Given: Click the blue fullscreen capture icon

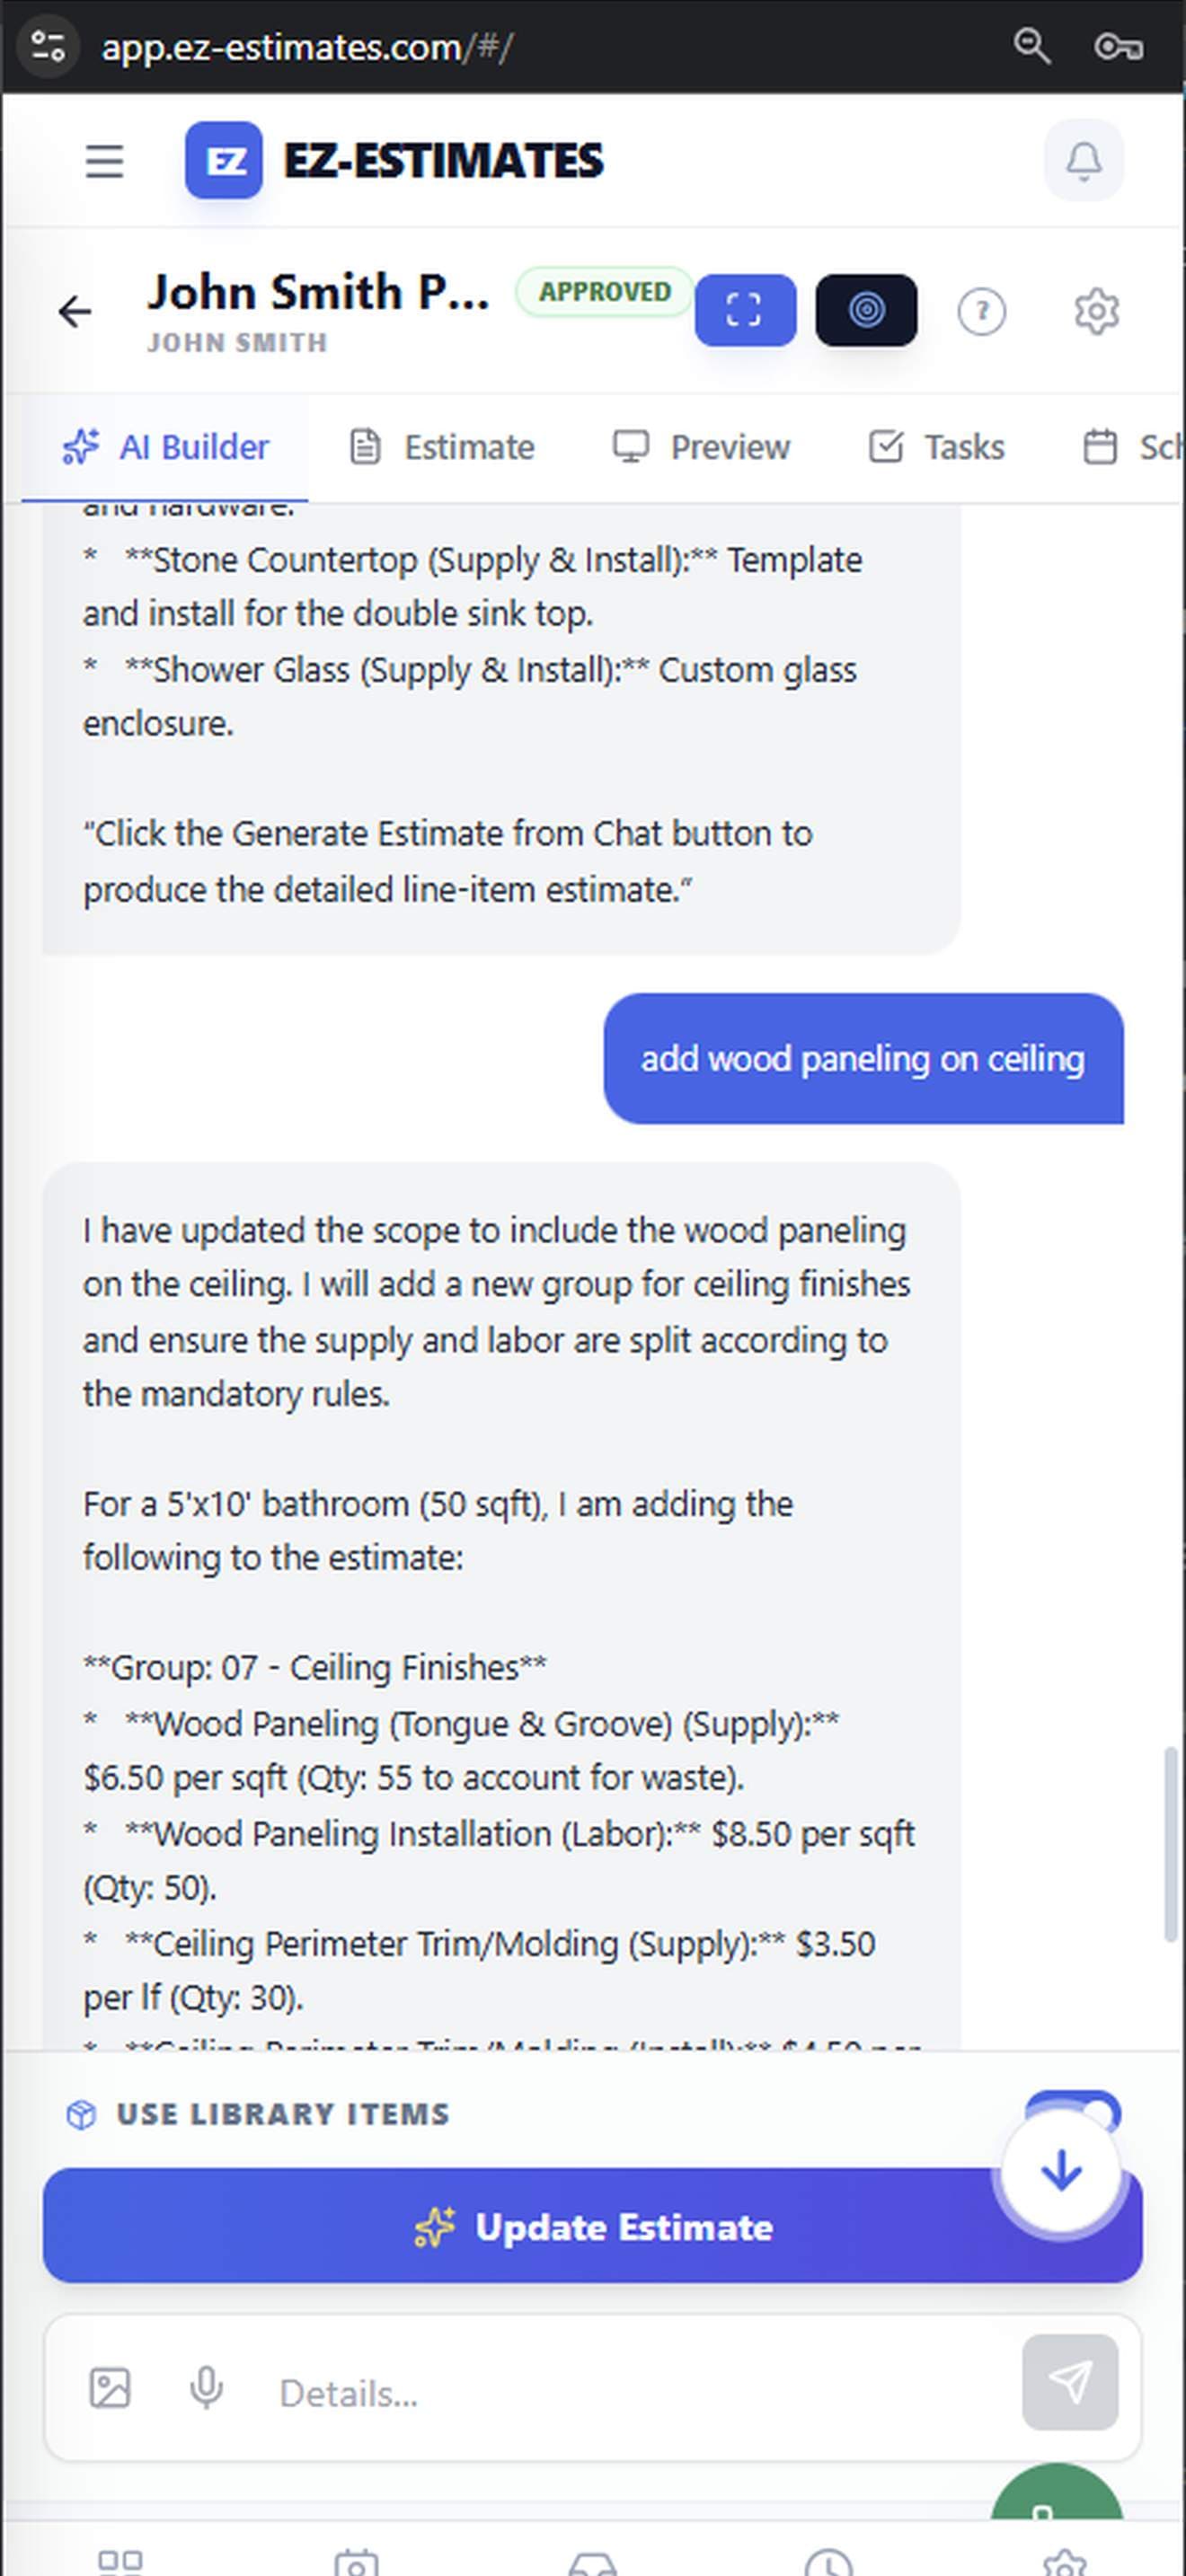Looking at the screenshot, I should [745, 310].
